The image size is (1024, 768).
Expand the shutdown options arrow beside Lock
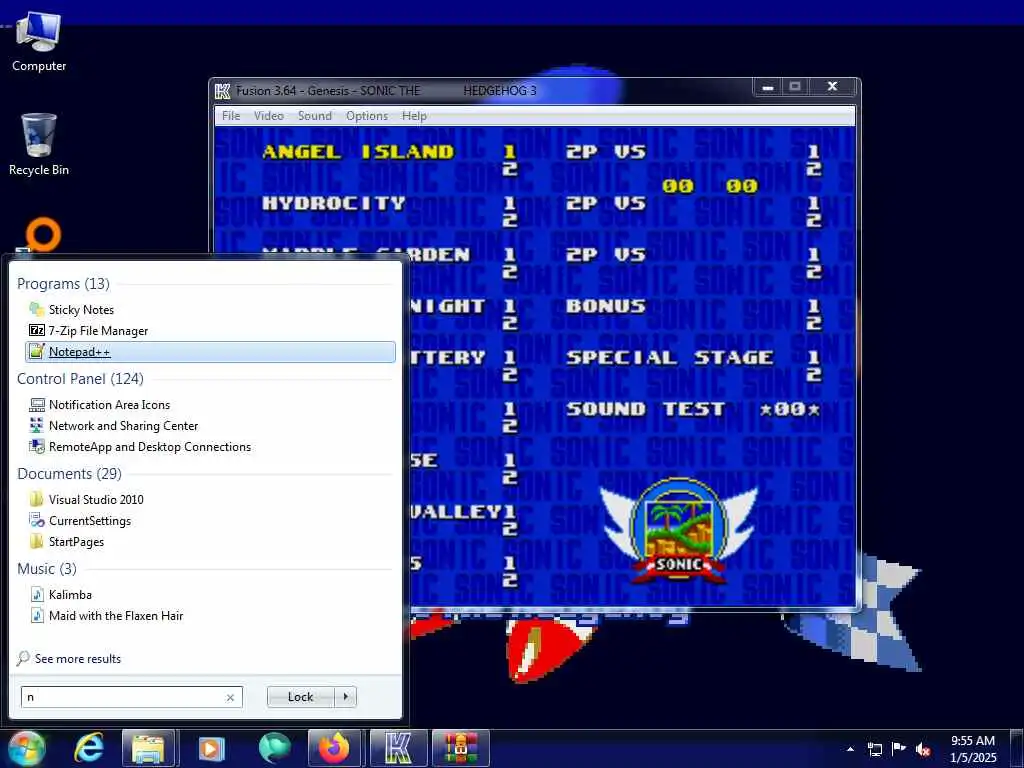pos(345,697)
